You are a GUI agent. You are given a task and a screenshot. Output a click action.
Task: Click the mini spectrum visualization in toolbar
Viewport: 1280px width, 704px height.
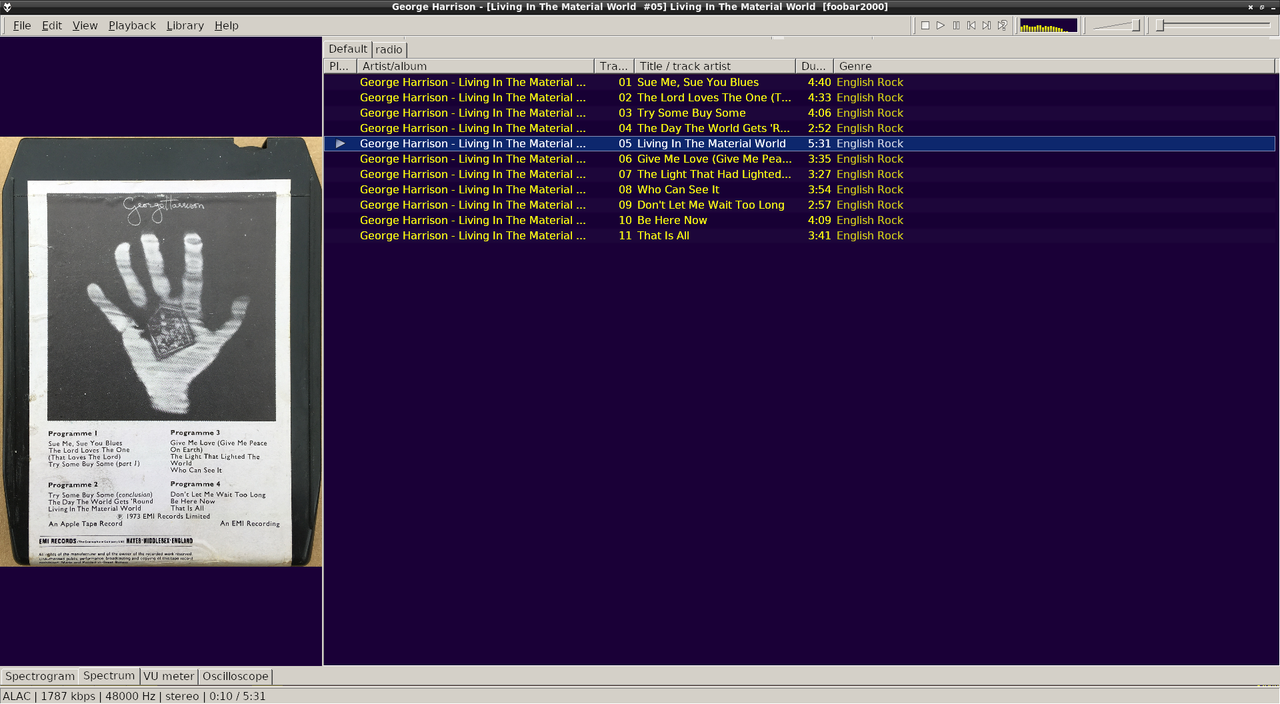pyautogui.click(x=1048, y=25)
